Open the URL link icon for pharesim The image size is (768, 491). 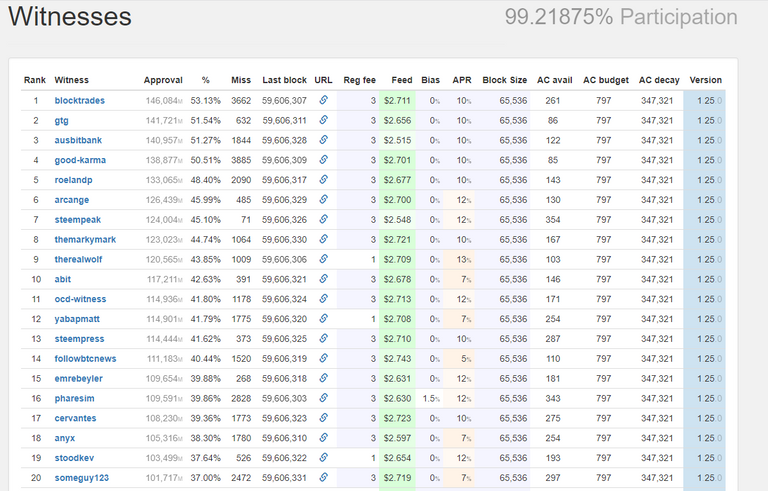[x=323, y=398]
